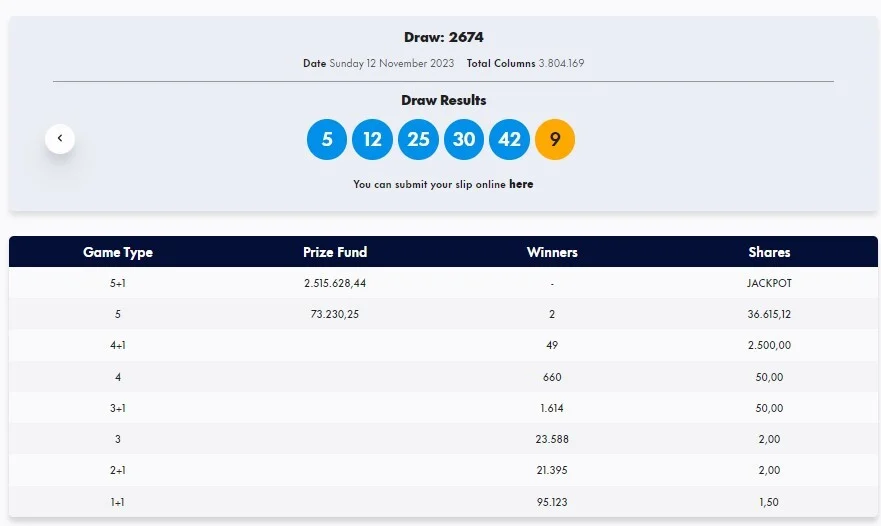Click the JACKPOT share cell
This screenshot has height=526, width=881.
769,283
